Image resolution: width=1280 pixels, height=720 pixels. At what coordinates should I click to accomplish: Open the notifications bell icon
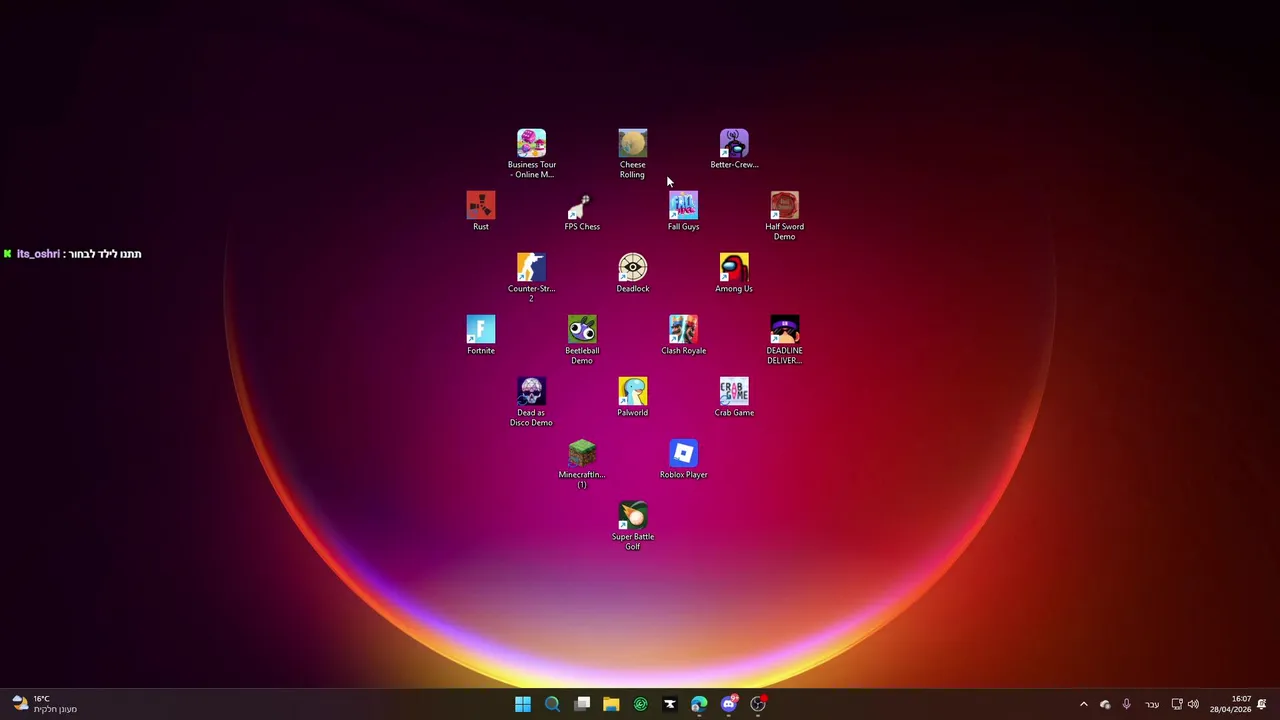coord(1262,704)
